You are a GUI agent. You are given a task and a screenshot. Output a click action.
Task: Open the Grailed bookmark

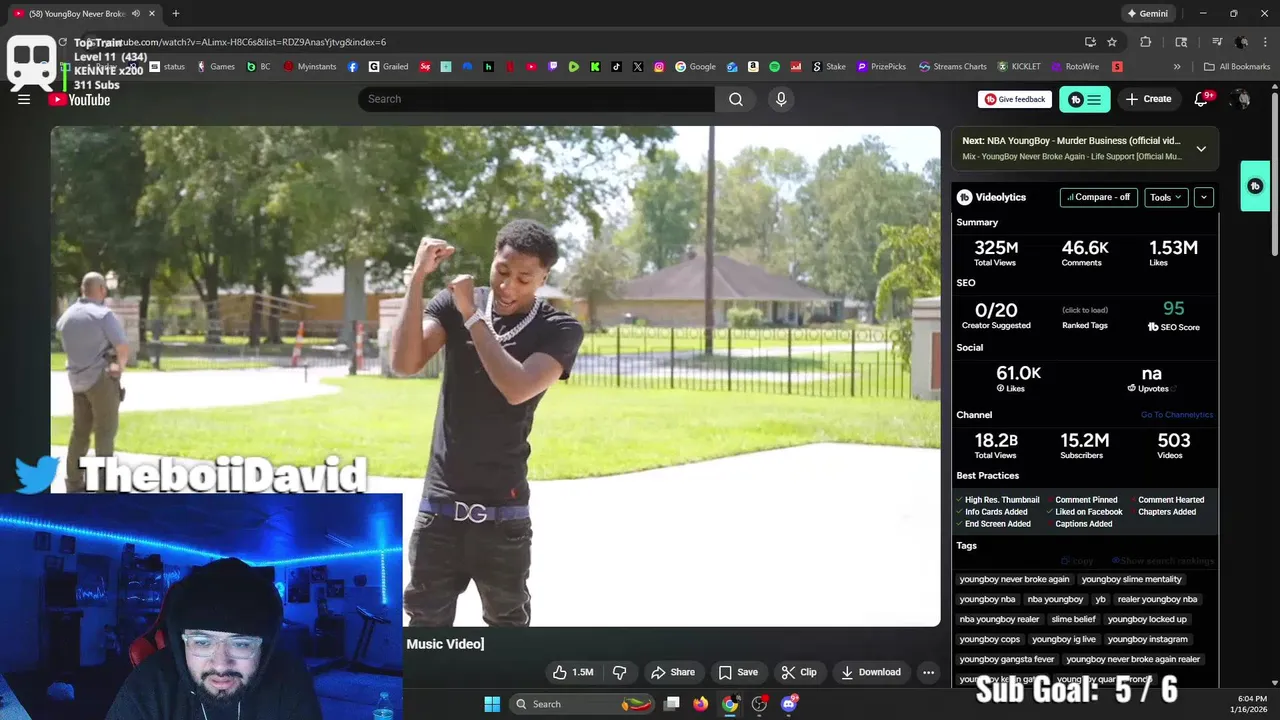coord(388,67)
